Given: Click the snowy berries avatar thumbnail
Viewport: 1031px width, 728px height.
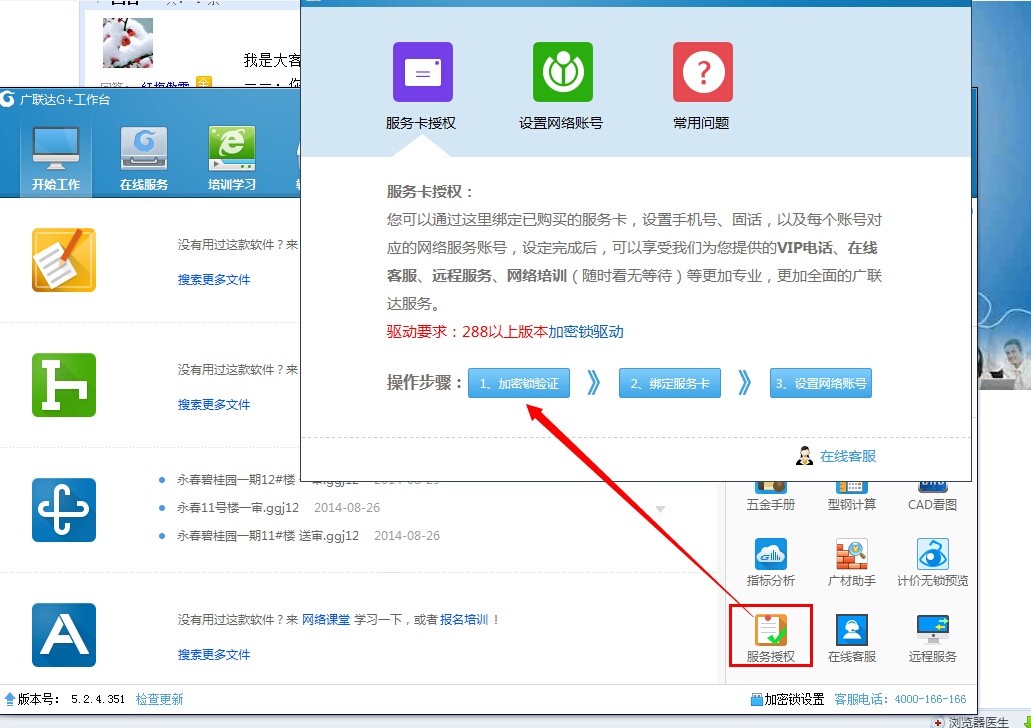Looking at the screenshot, I should [x=128, y=43].
